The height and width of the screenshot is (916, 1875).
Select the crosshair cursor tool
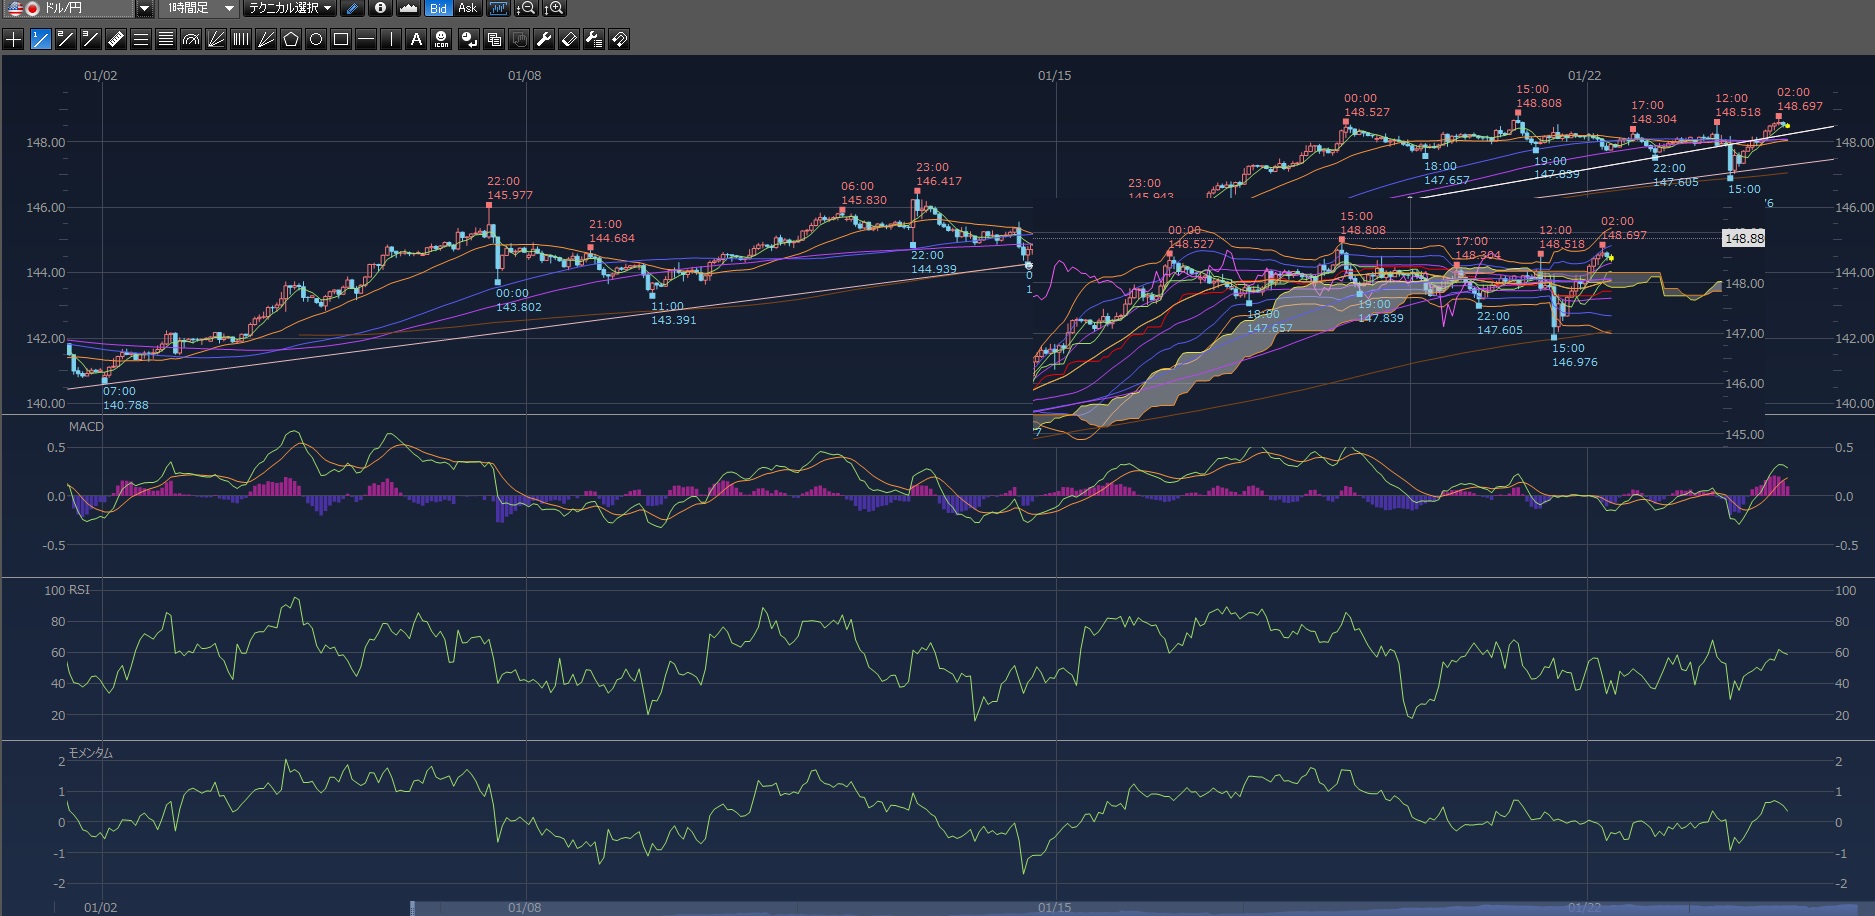[x=14, y=40]
